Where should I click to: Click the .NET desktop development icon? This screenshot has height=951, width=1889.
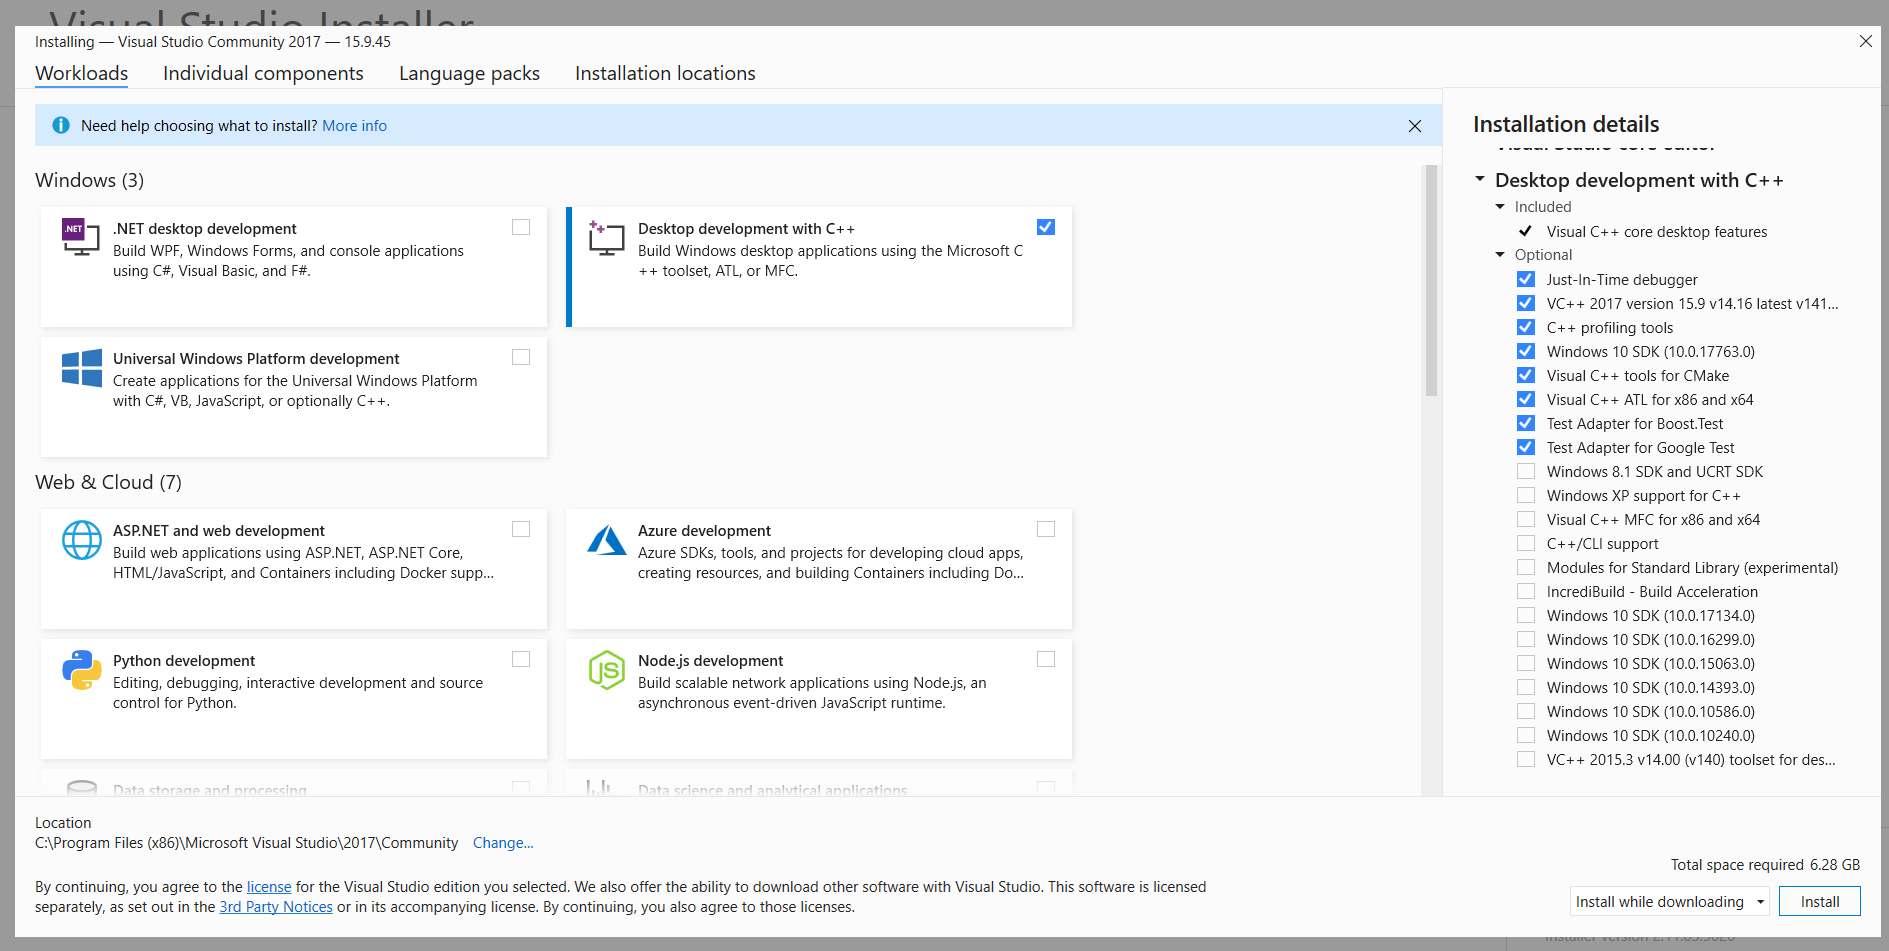click(x=81, y=236)
